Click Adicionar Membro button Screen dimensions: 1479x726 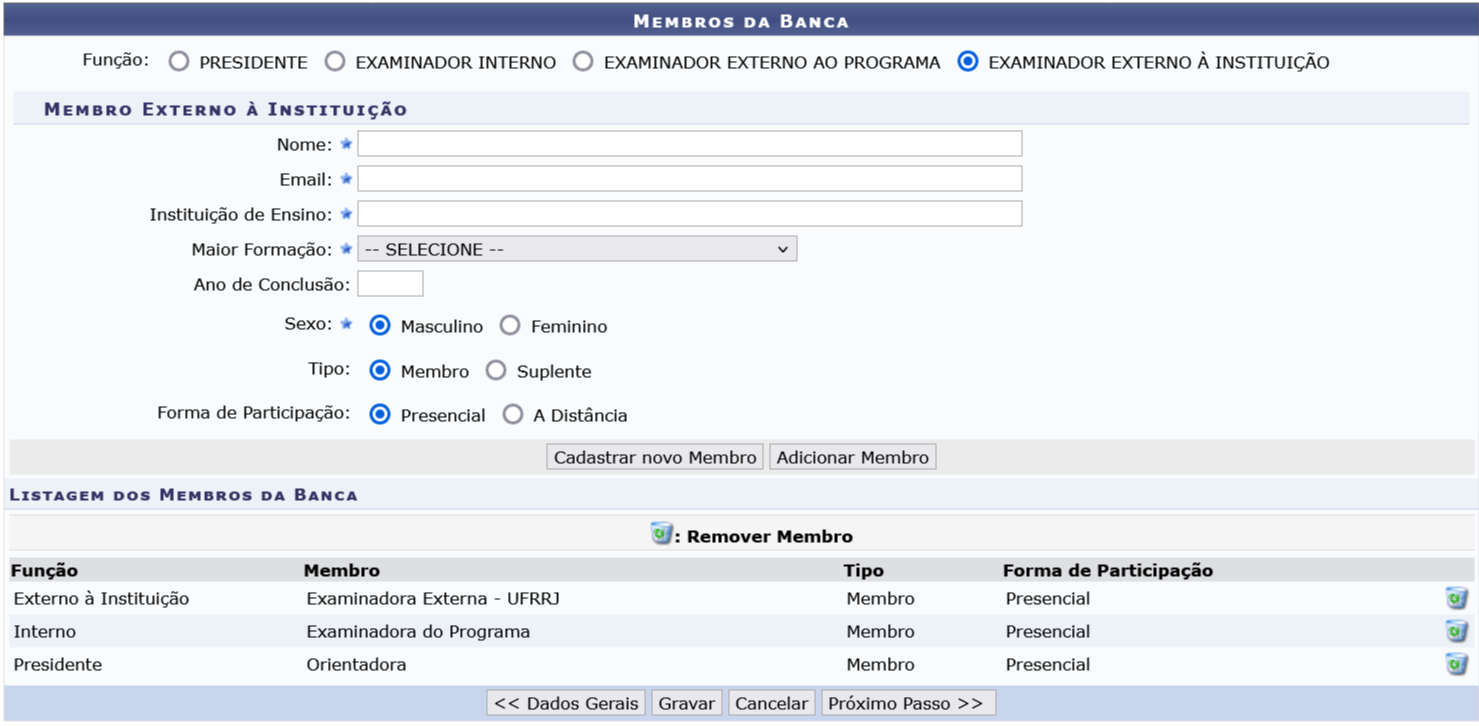853,457
